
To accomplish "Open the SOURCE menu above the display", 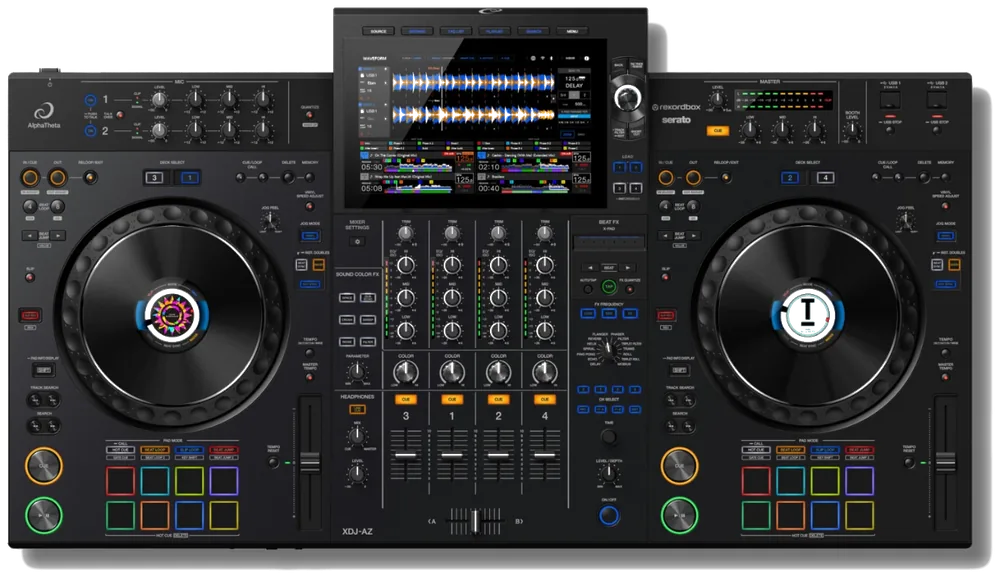I will pyautogui.click(x=378, y=31).
